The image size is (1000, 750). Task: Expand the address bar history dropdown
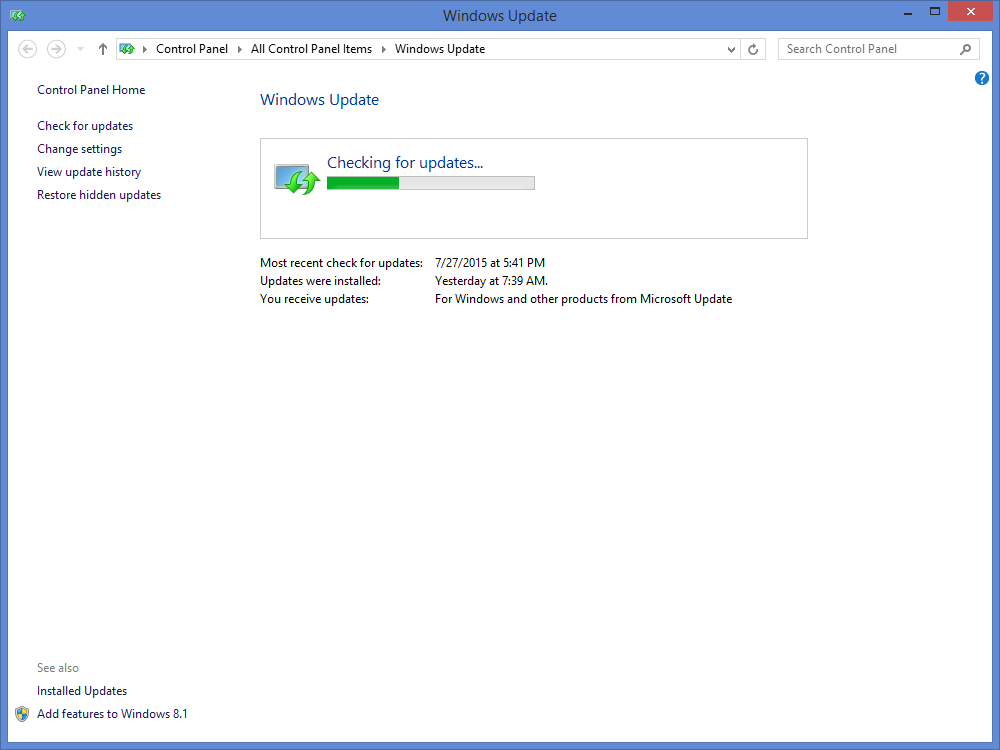pos(732,49)
